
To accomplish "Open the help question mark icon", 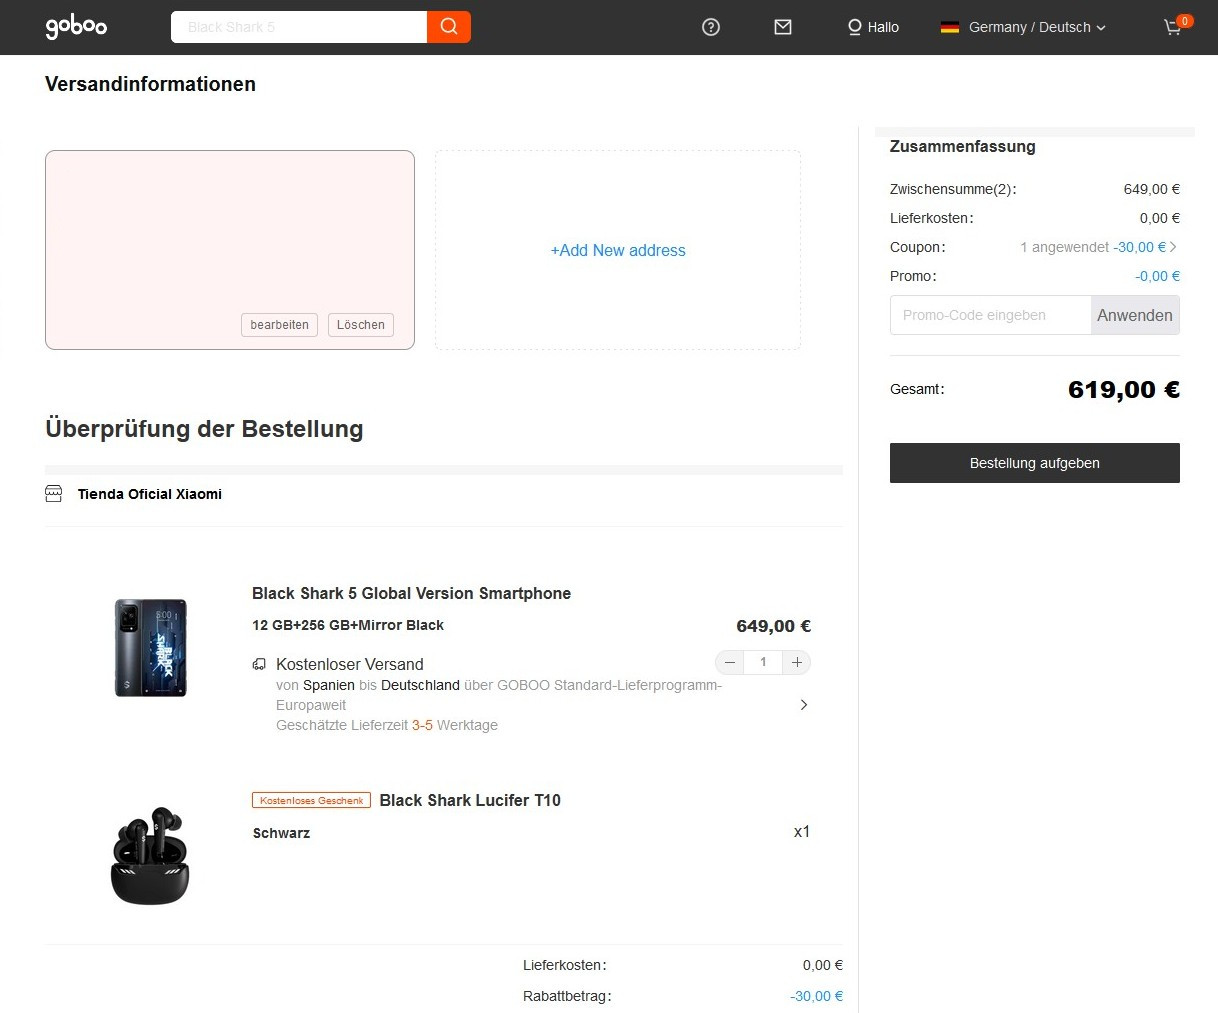I will pyautogui.click(x=711, y=27).
